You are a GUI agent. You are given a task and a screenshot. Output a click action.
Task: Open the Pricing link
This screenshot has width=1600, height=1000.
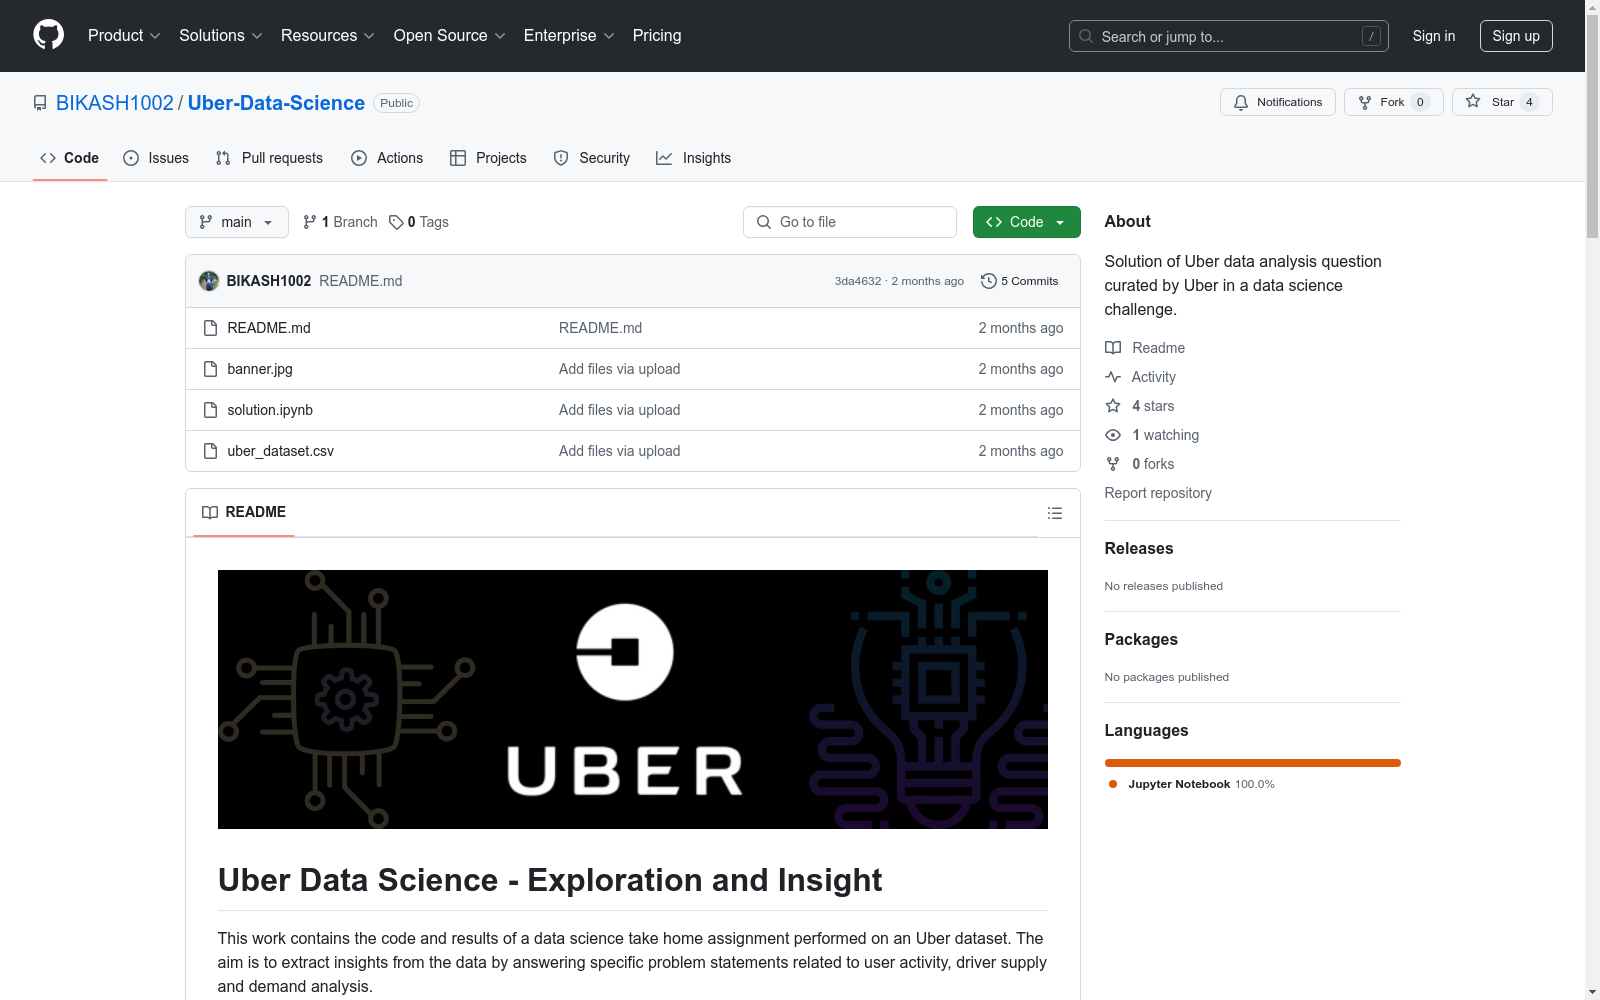point(657,36)
